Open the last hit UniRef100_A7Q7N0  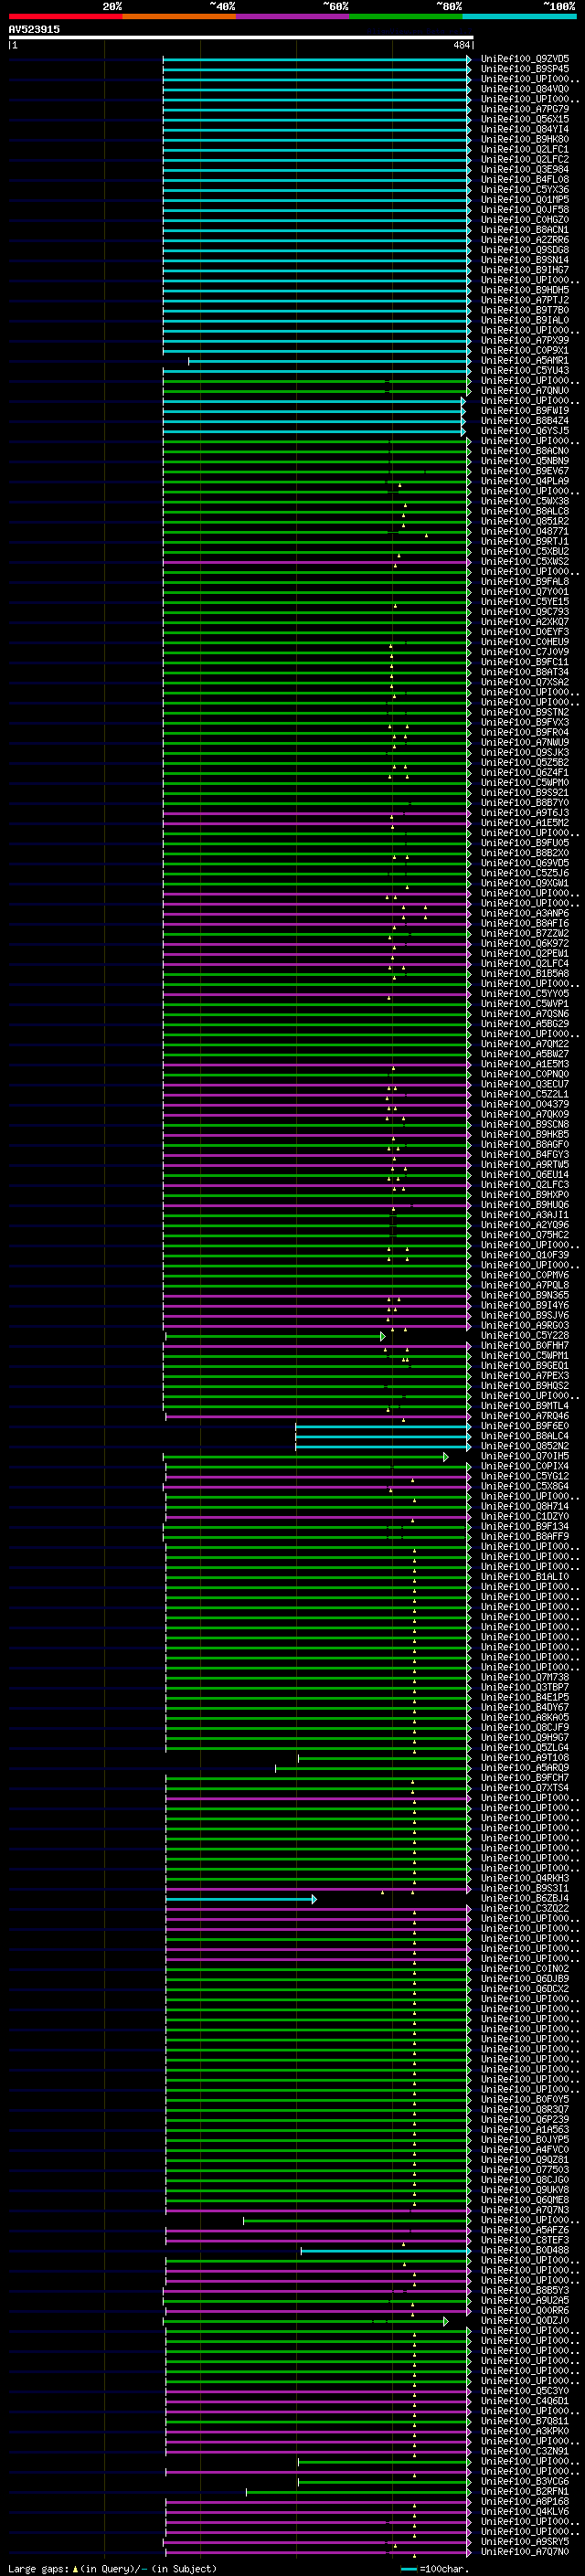point(524,2552)
